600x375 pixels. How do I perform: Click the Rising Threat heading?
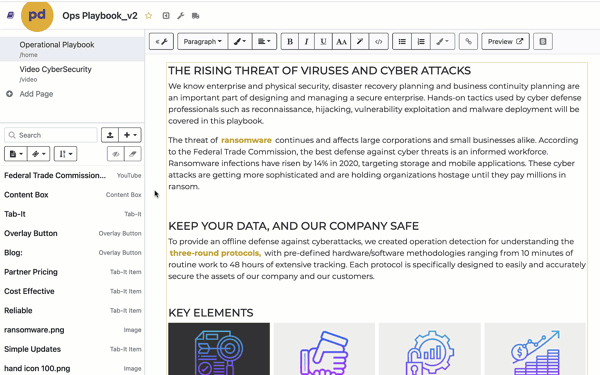320,71
